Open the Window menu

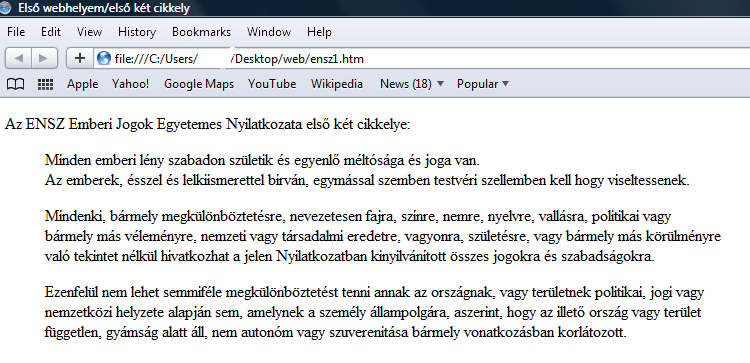pyautogui.click(x=269, y=32)
